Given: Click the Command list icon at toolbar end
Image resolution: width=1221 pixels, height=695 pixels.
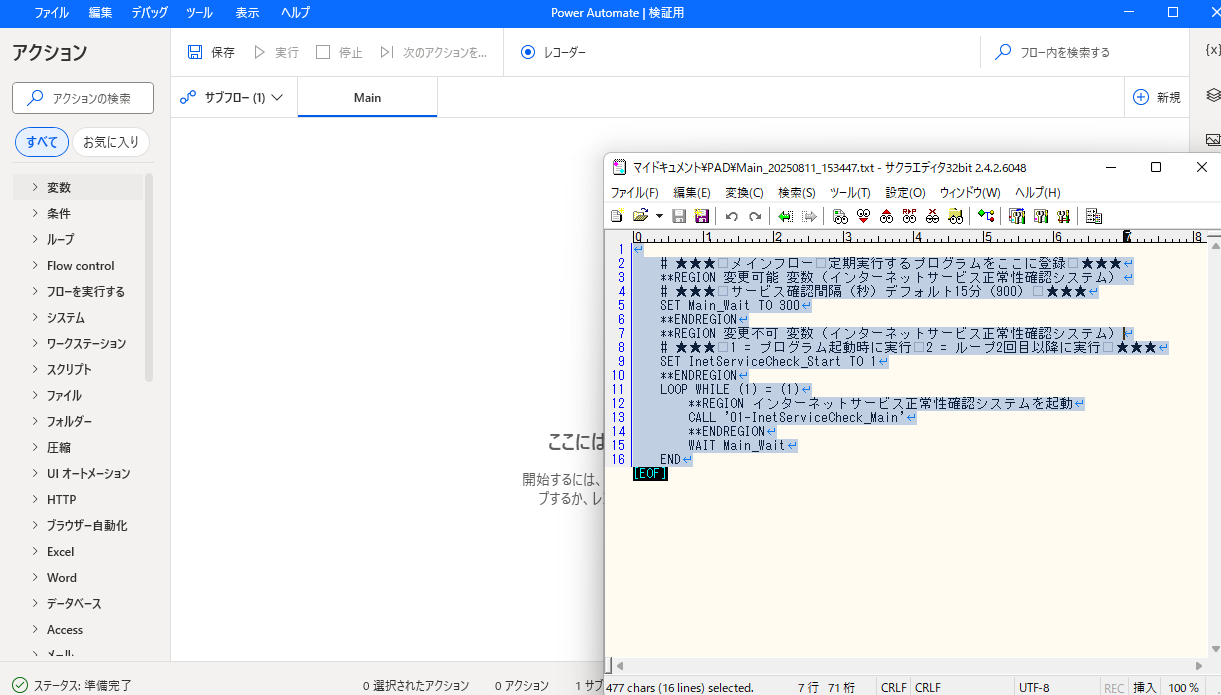Looking at the screenshot, I should 1093,216.
